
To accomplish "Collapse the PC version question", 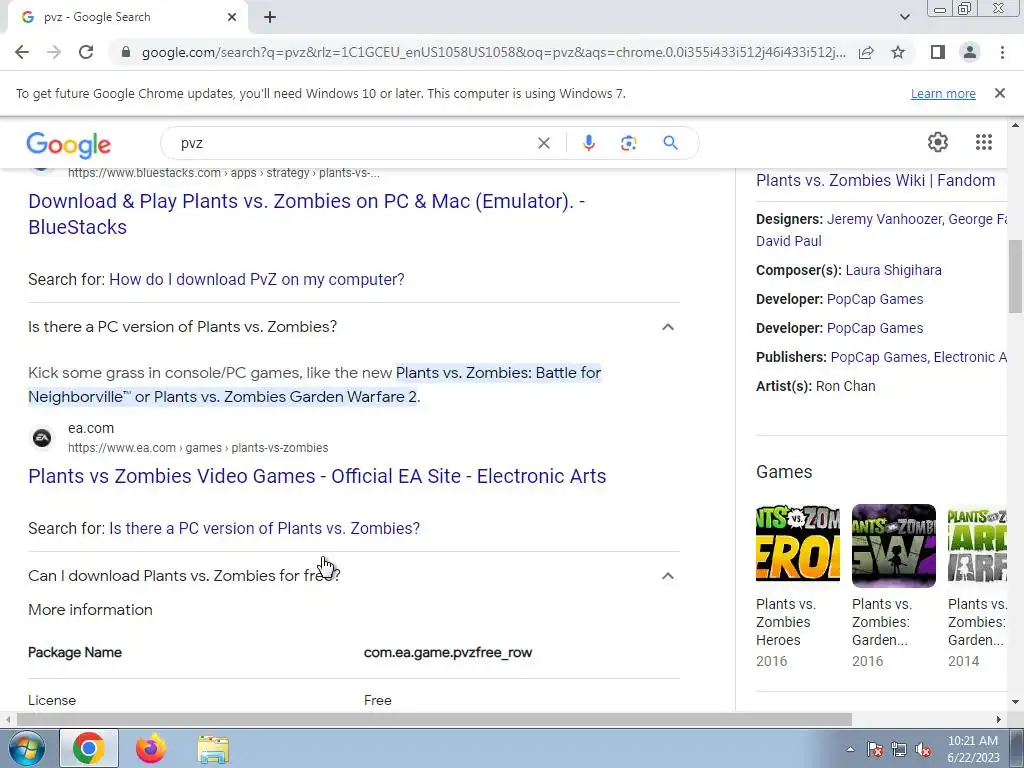I will pyautogui.click(x=667, y=327).
